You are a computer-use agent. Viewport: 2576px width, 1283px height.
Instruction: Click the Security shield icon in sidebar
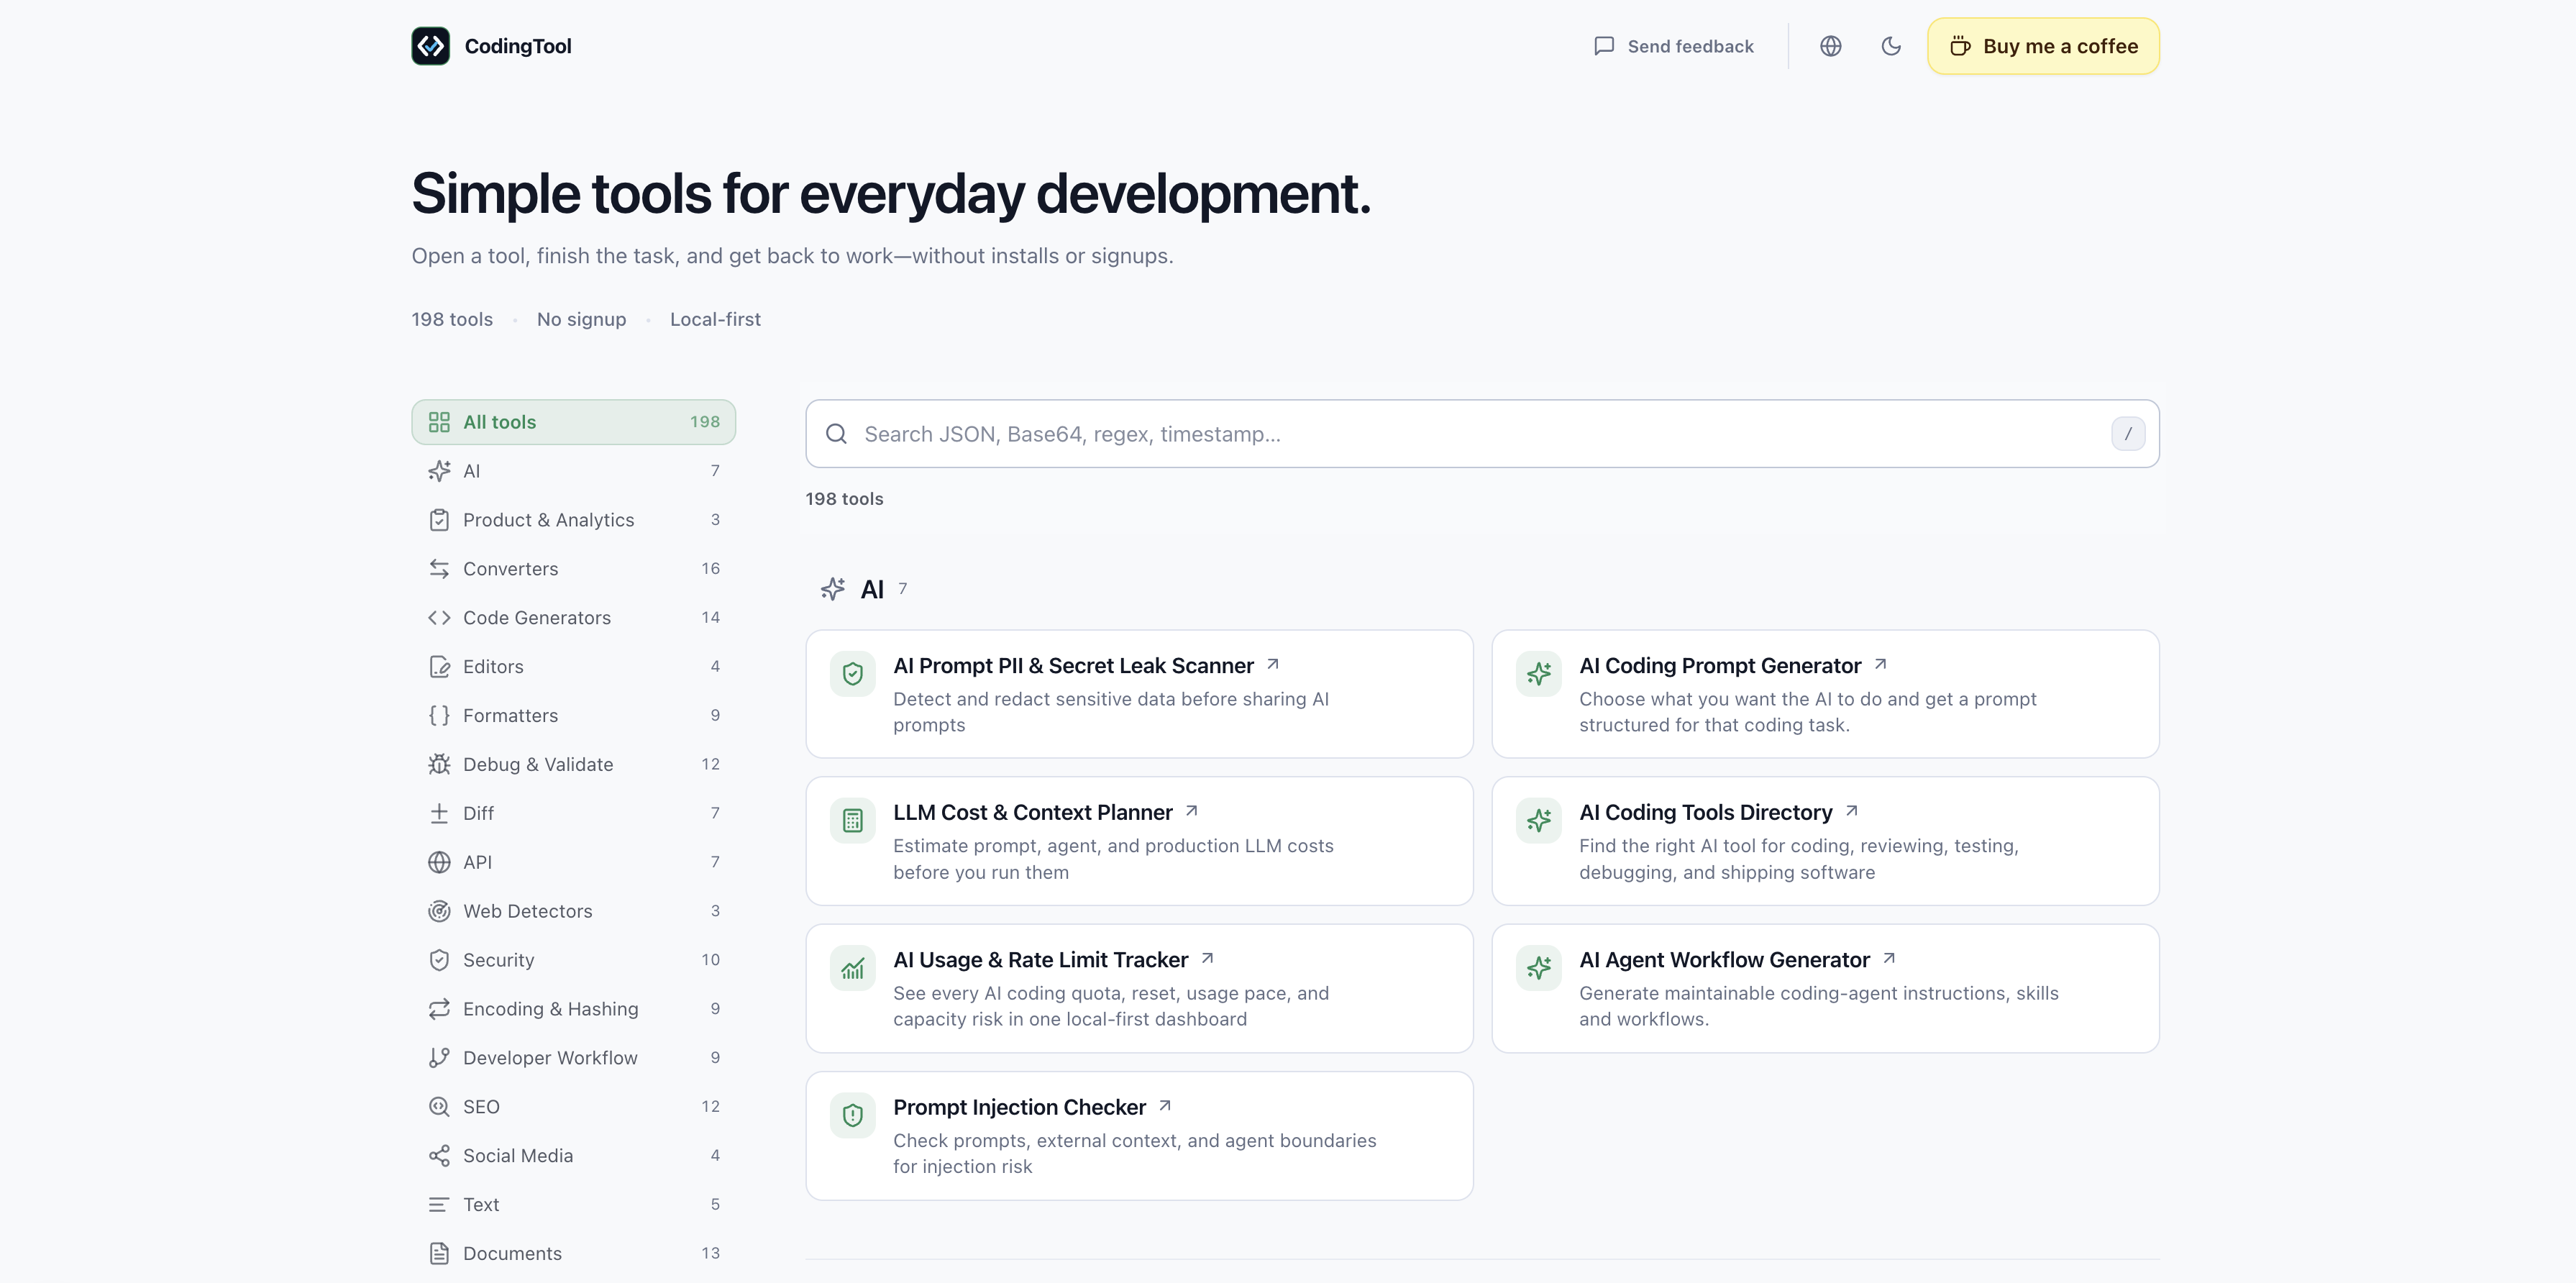pyautogui.click(x=439, y=960)
